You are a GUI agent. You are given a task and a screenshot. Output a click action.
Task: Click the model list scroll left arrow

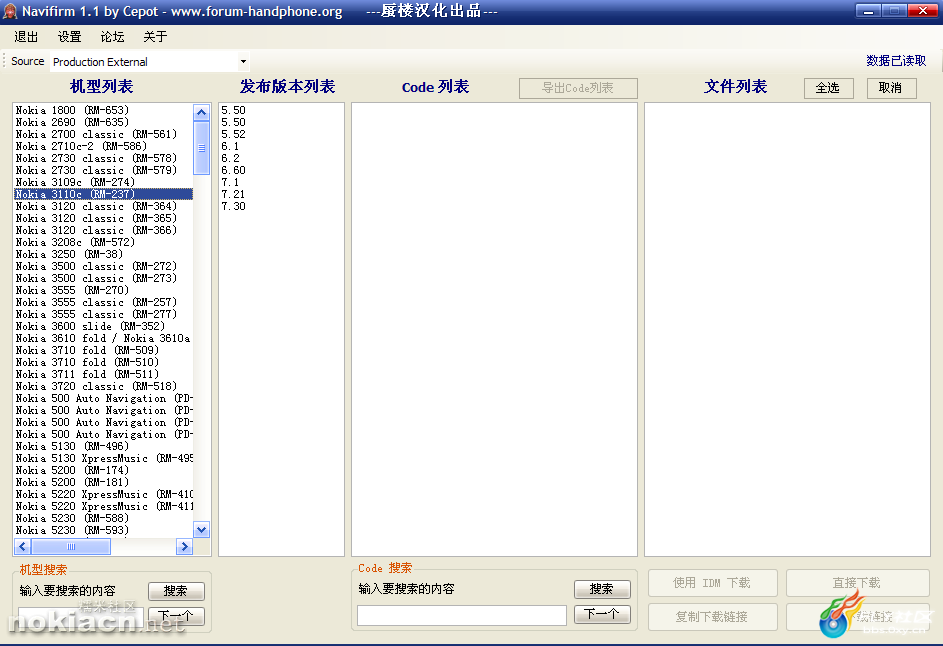[x=23, y=547]
